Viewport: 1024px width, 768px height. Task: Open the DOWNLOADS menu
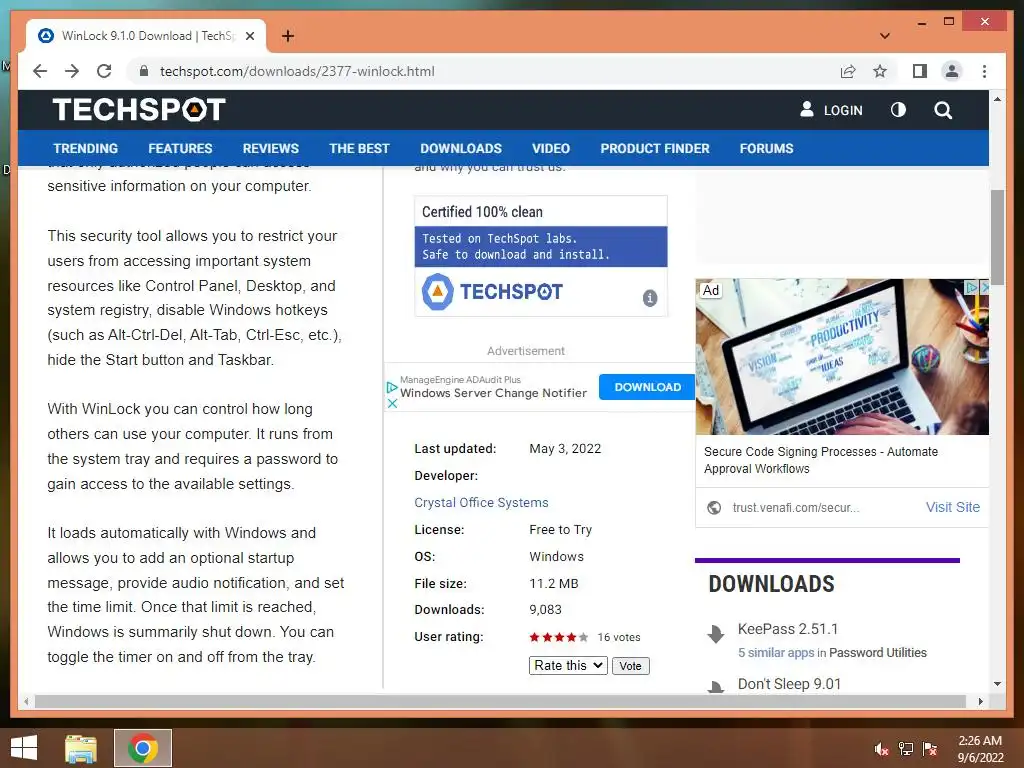click(461, 148)
